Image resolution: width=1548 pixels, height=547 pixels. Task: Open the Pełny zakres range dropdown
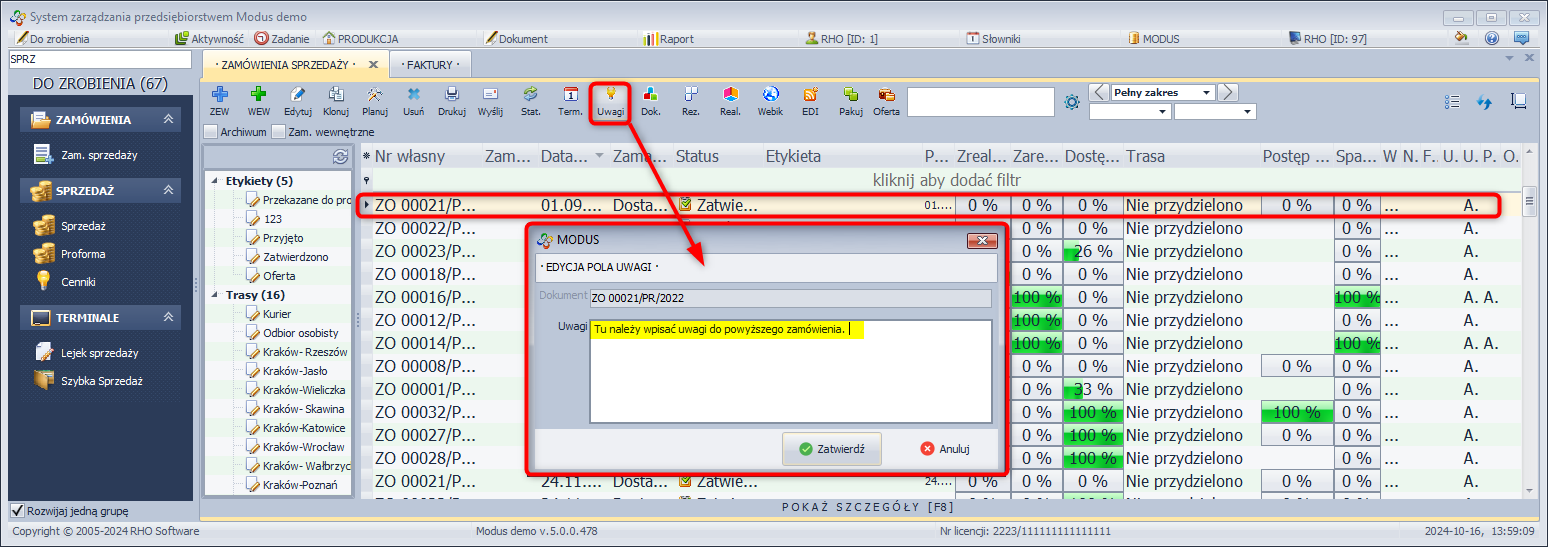pos(1208,93)
